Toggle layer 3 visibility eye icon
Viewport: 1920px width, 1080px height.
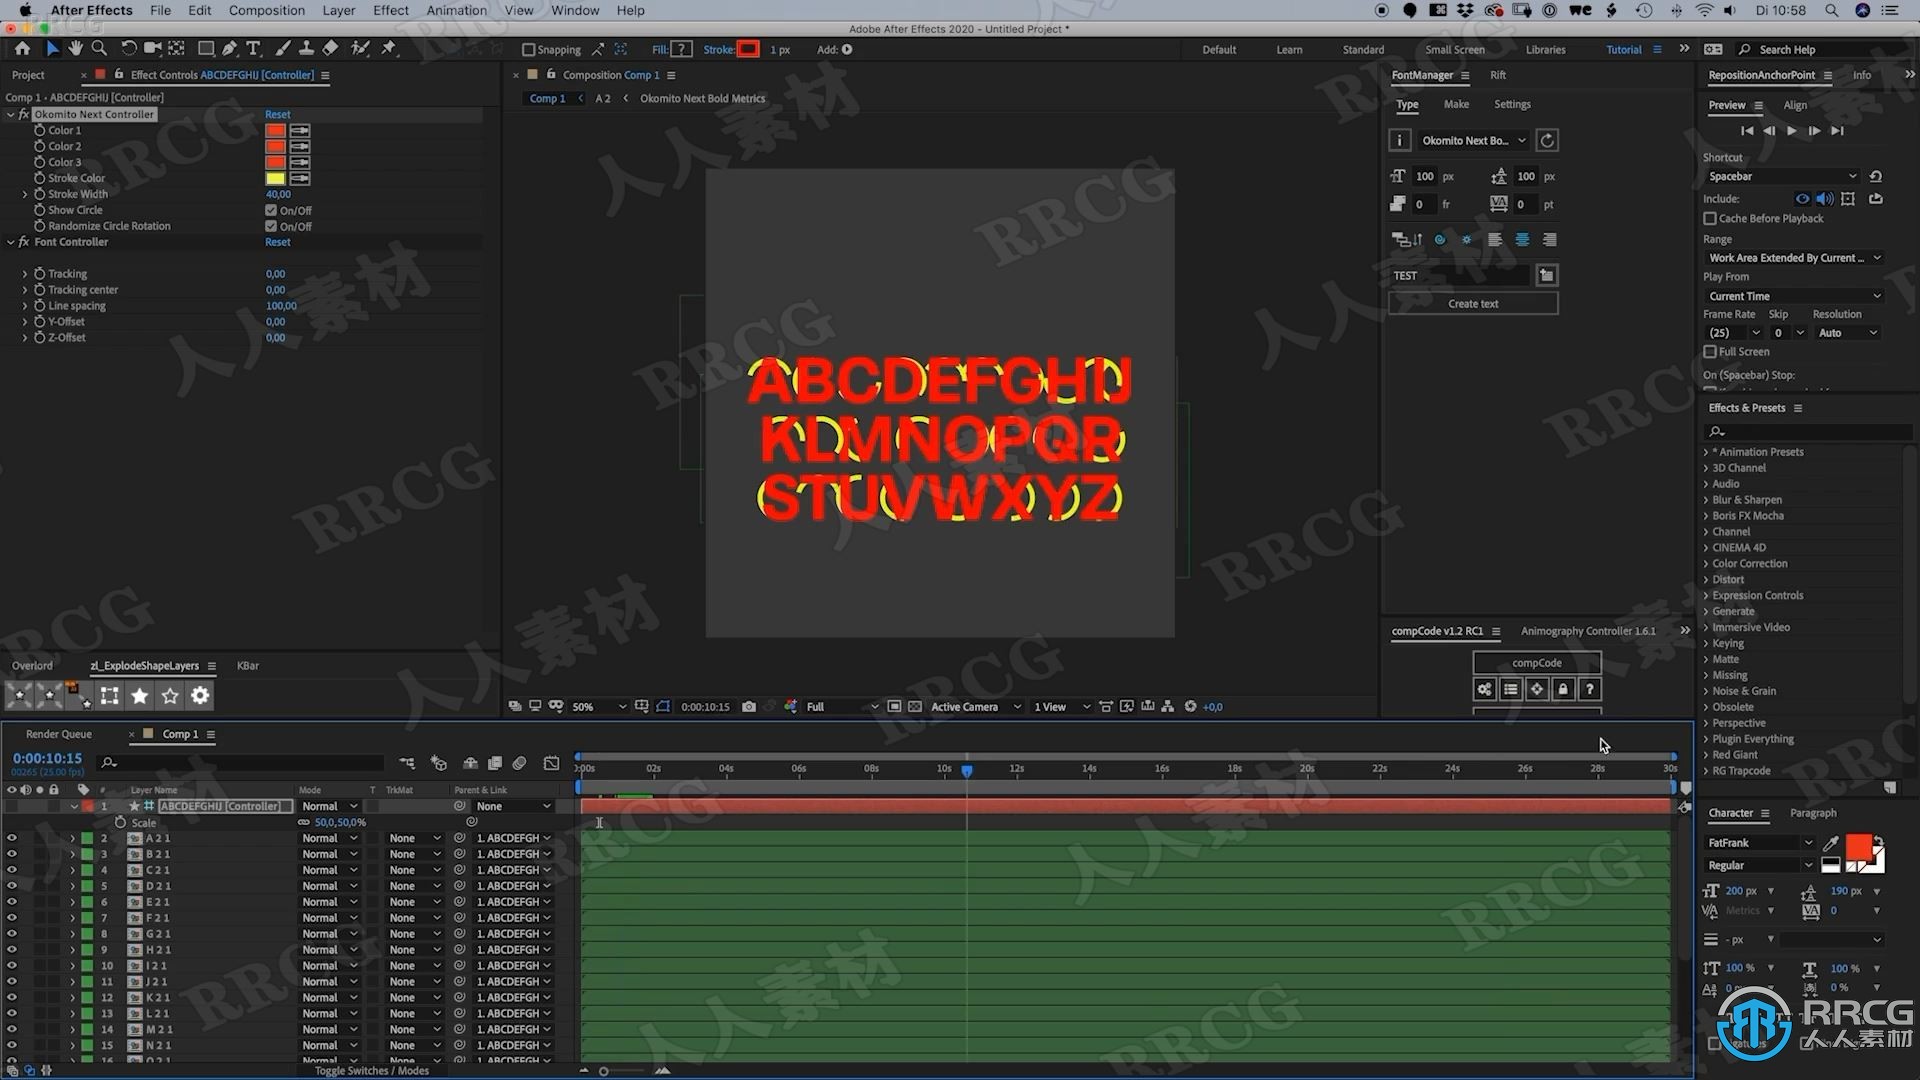11,853
